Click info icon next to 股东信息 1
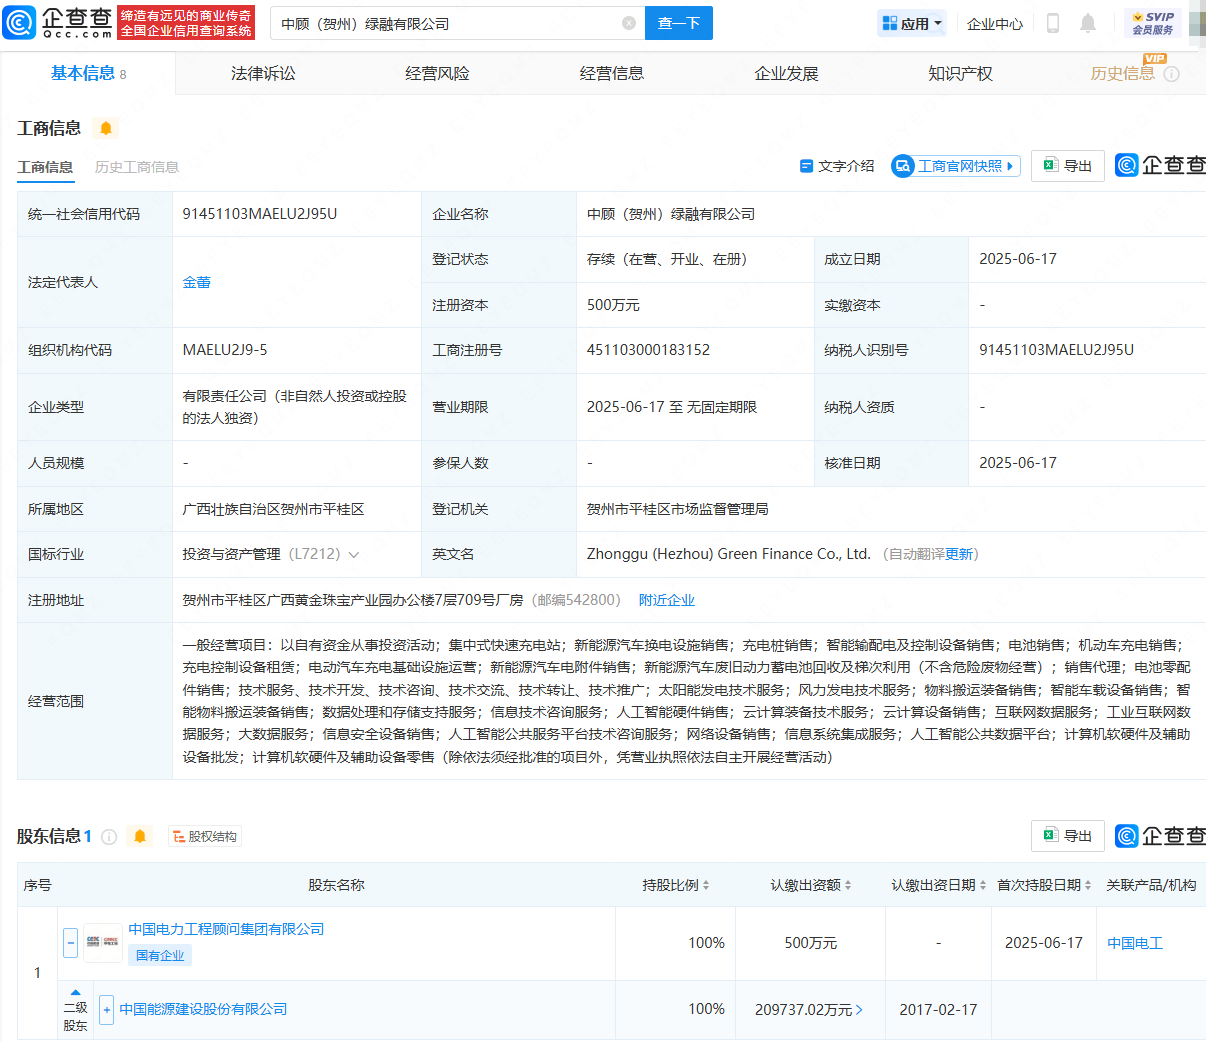 pos(109,836)
